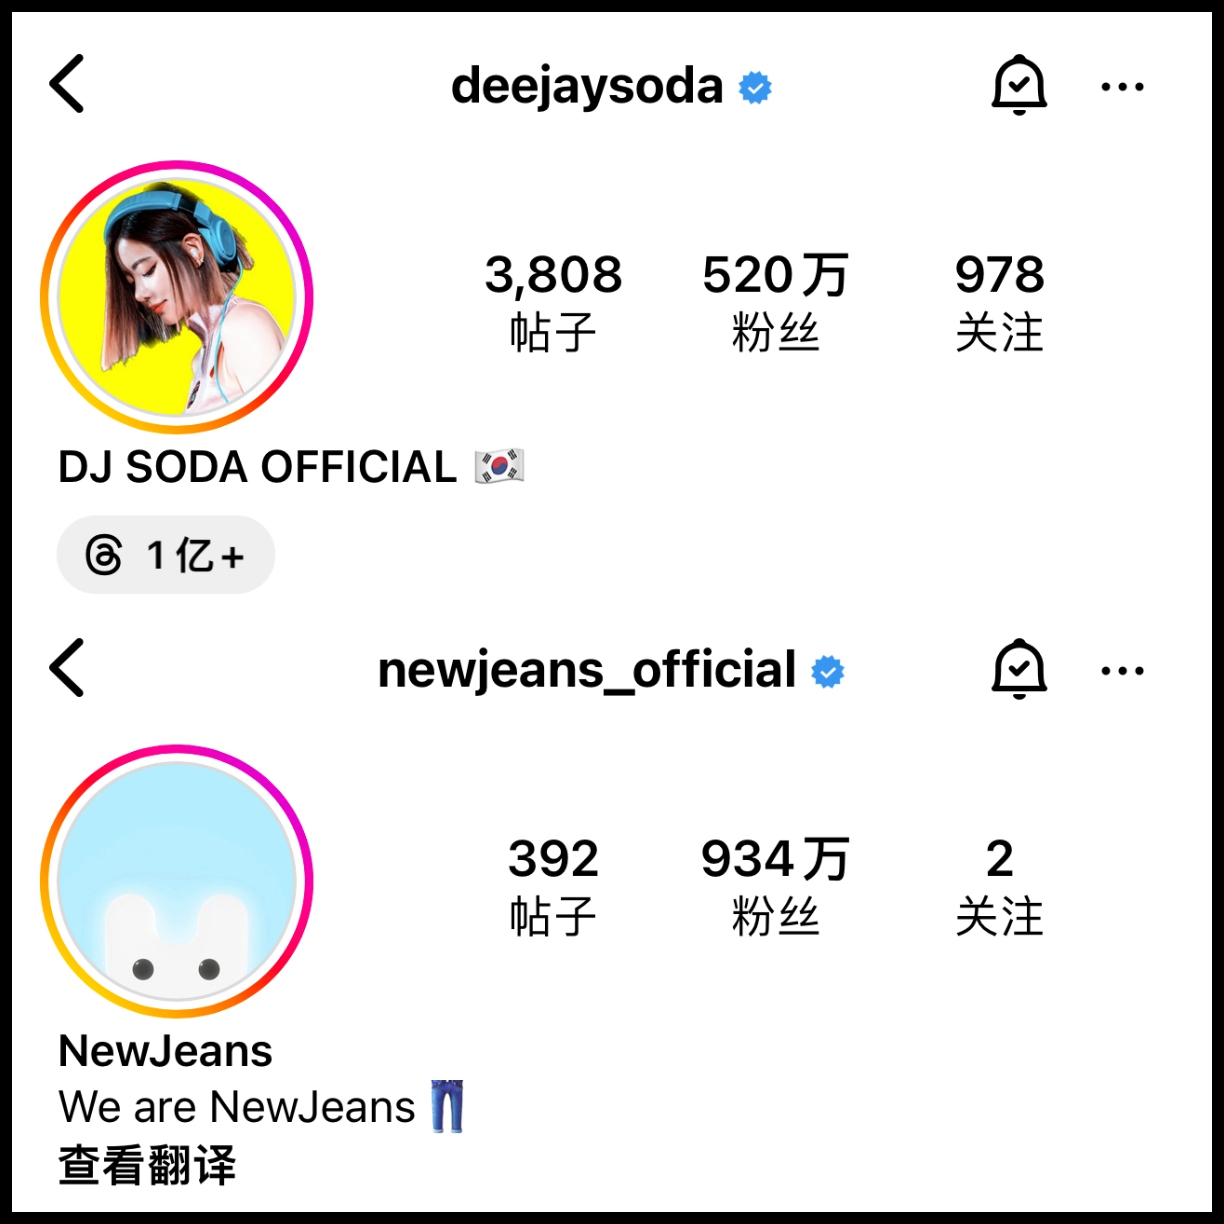Open newjeans_official's 392 posts count
Image resolution: width=1224 pixels, height=1224 pixels.
click(553, 886)
